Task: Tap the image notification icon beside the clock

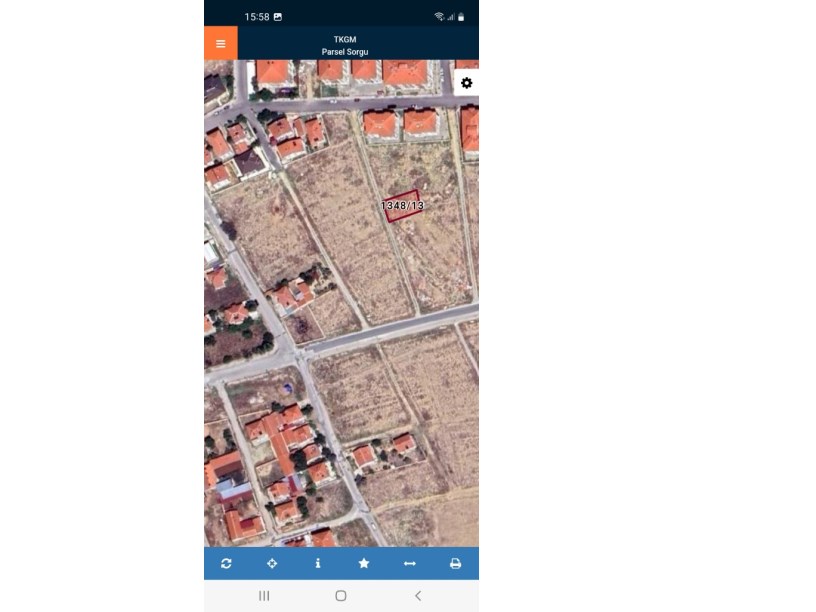Action: pos(277,17)
